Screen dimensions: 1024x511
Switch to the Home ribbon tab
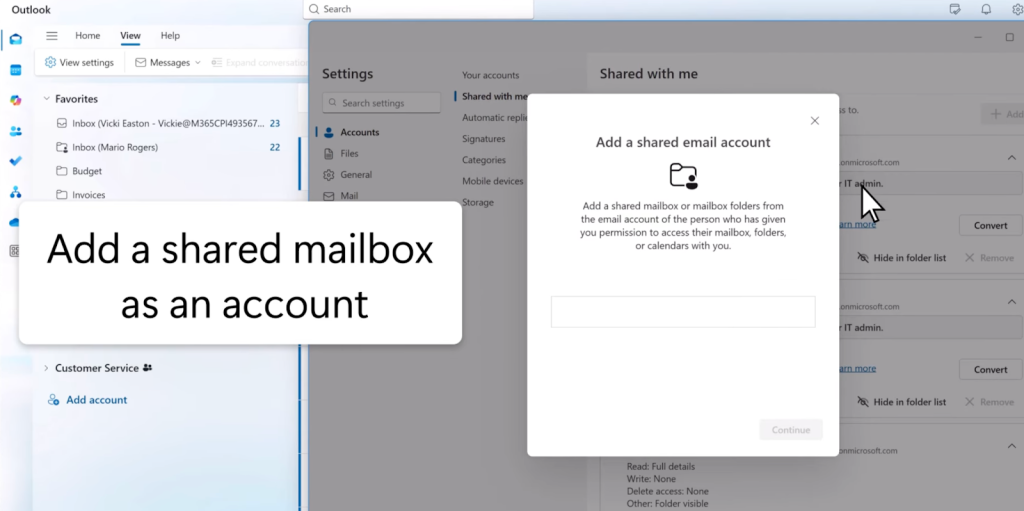88,36
